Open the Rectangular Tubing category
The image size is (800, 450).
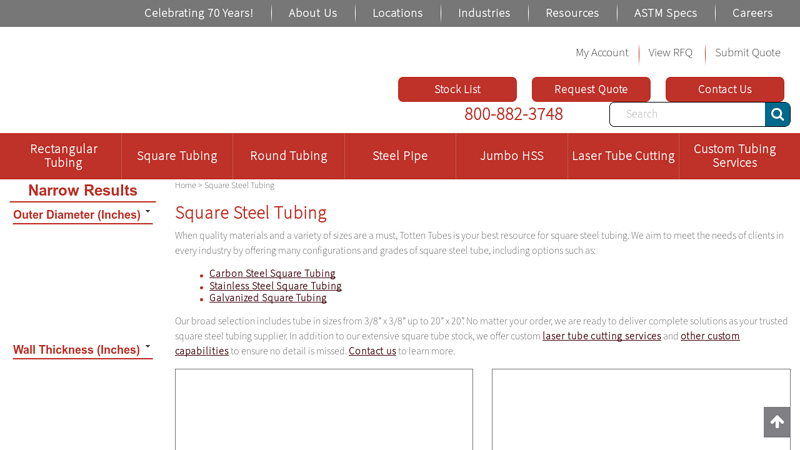coord(63,156)
